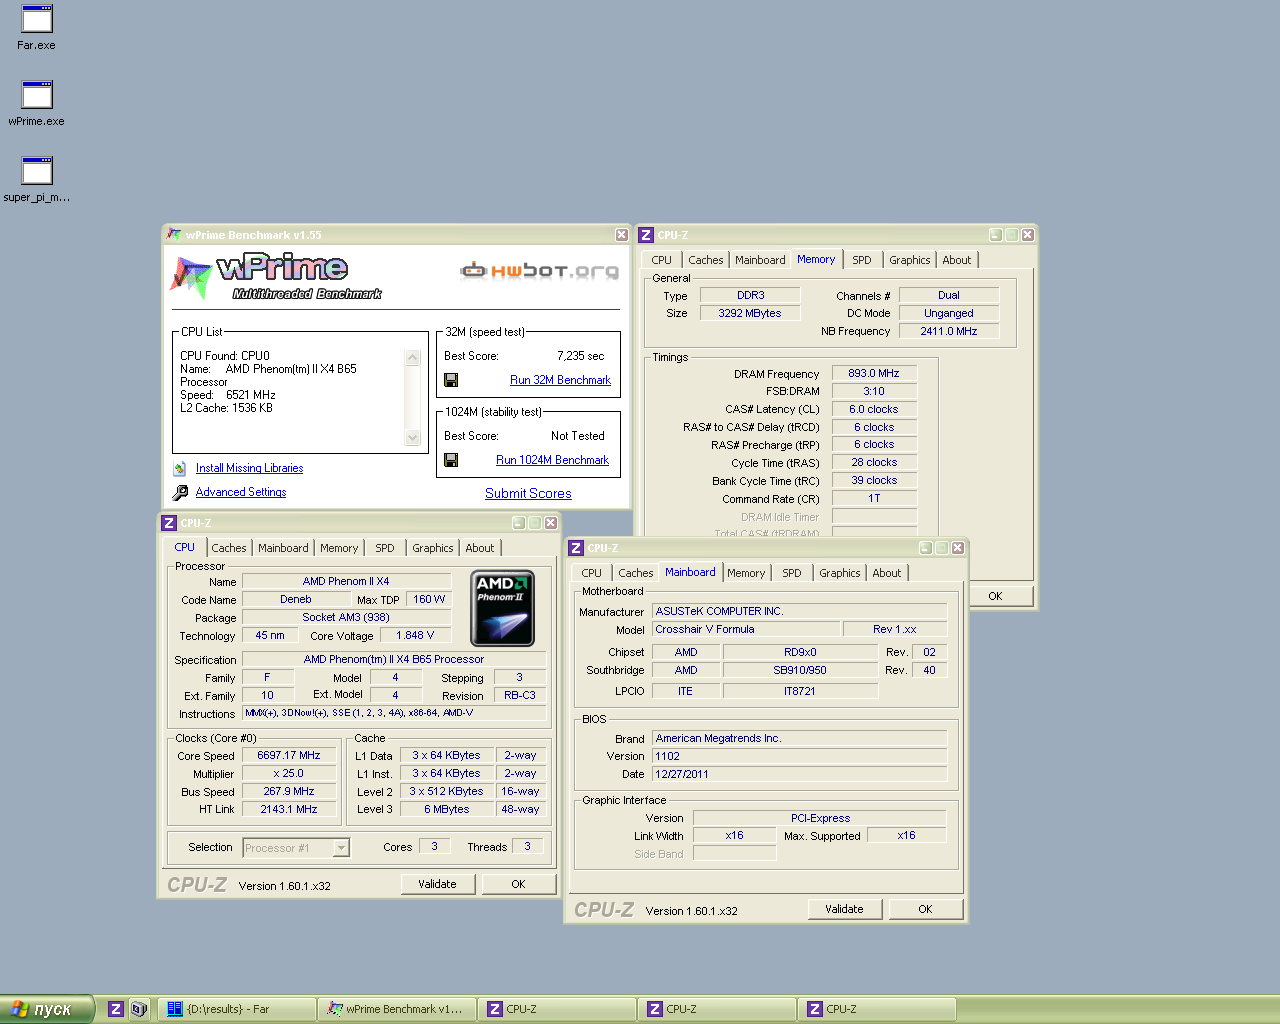Click the CPU List scrollbar down arrow

point(413,437)
